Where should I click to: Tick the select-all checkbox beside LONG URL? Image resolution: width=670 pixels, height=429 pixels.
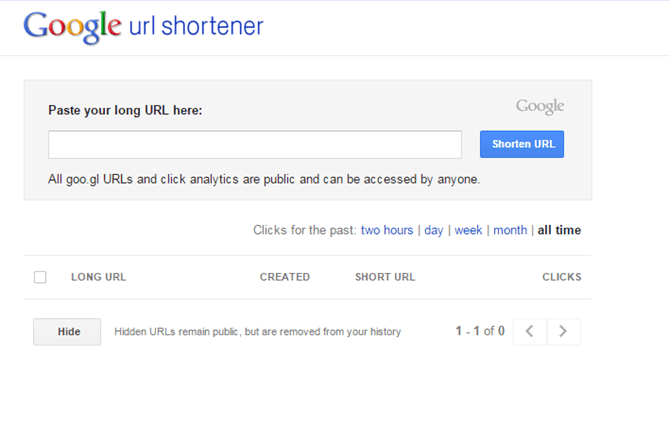(40, 277)
